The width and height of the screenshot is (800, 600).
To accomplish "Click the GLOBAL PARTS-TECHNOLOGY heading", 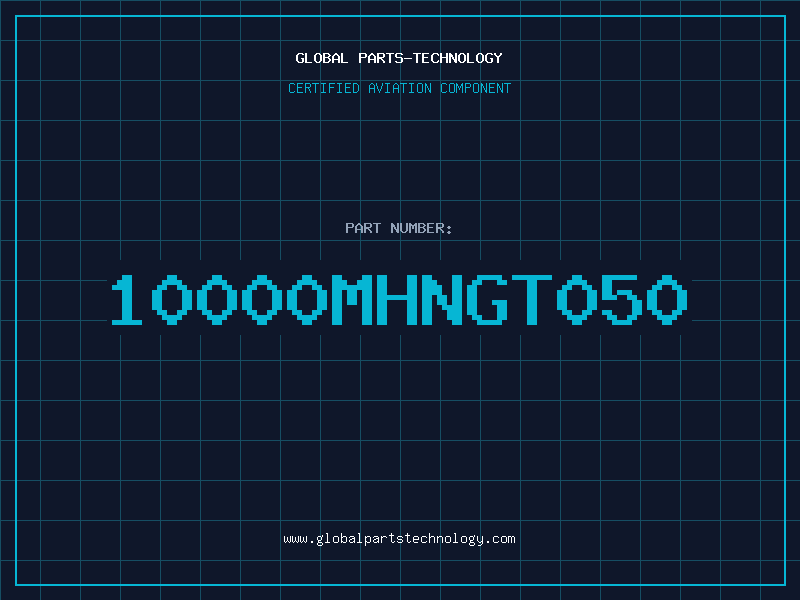I will [x=399, y=58].
